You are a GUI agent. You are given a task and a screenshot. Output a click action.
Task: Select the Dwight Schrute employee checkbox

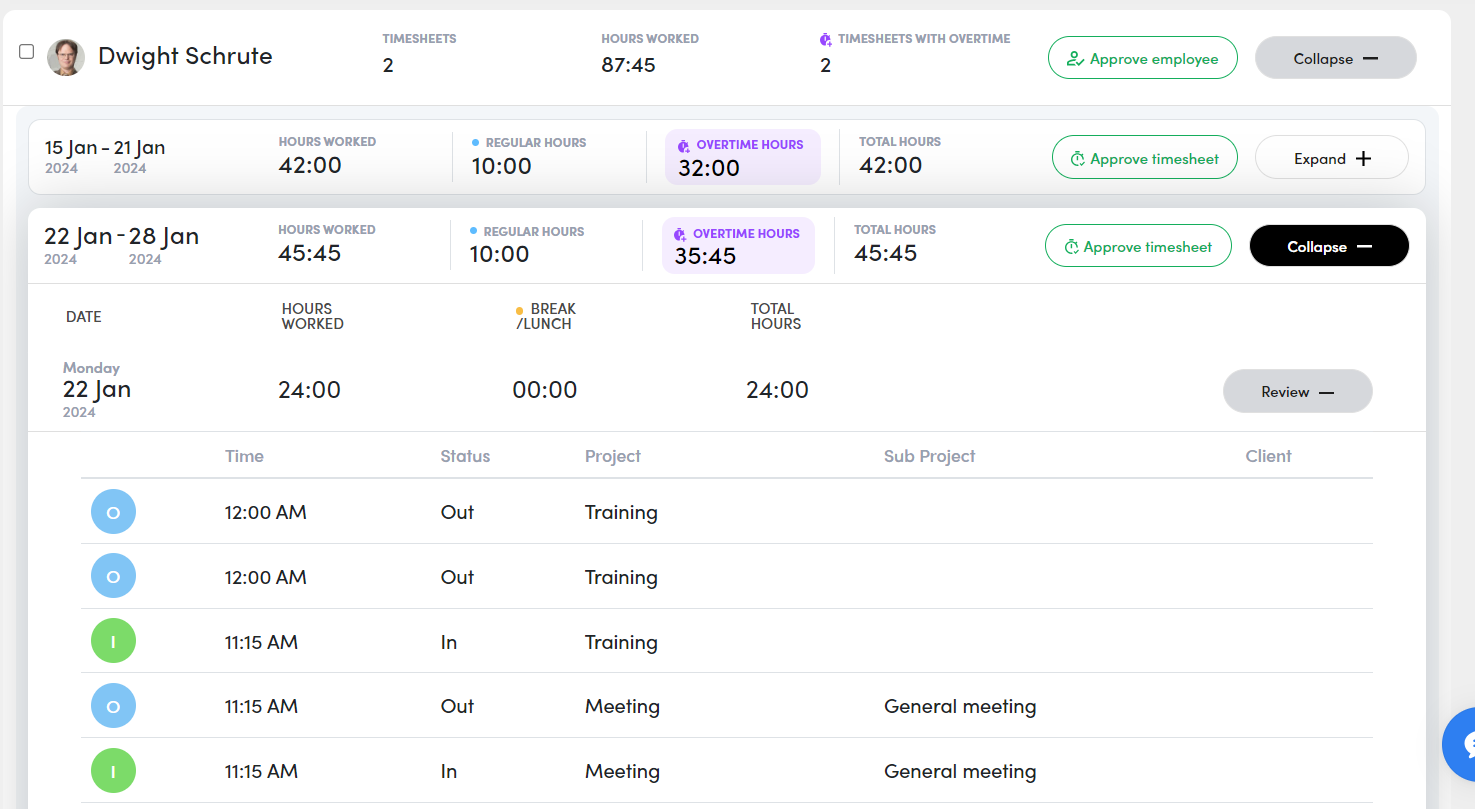coord(27,52)
